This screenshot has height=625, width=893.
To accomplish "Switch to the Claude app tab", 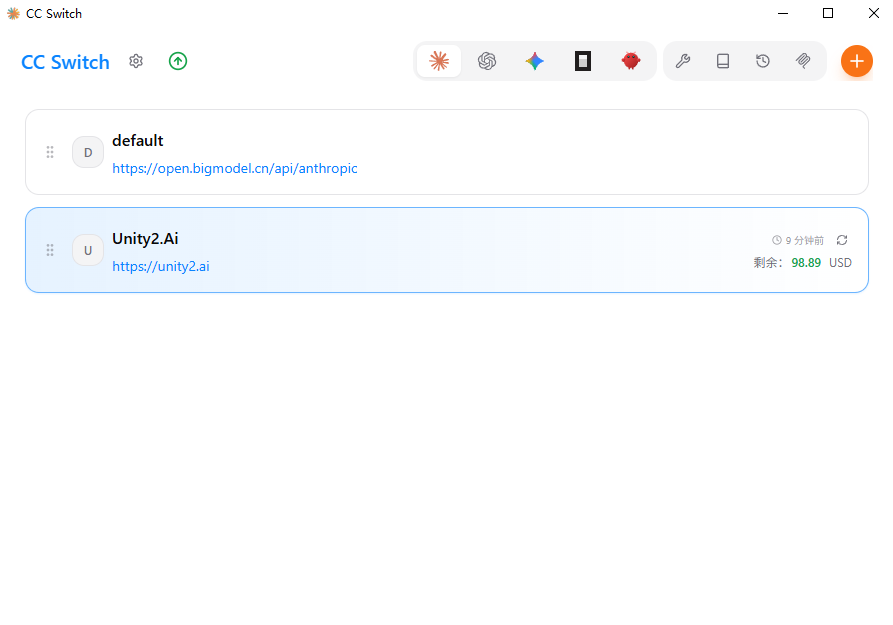I will click(x=439, y=61).
